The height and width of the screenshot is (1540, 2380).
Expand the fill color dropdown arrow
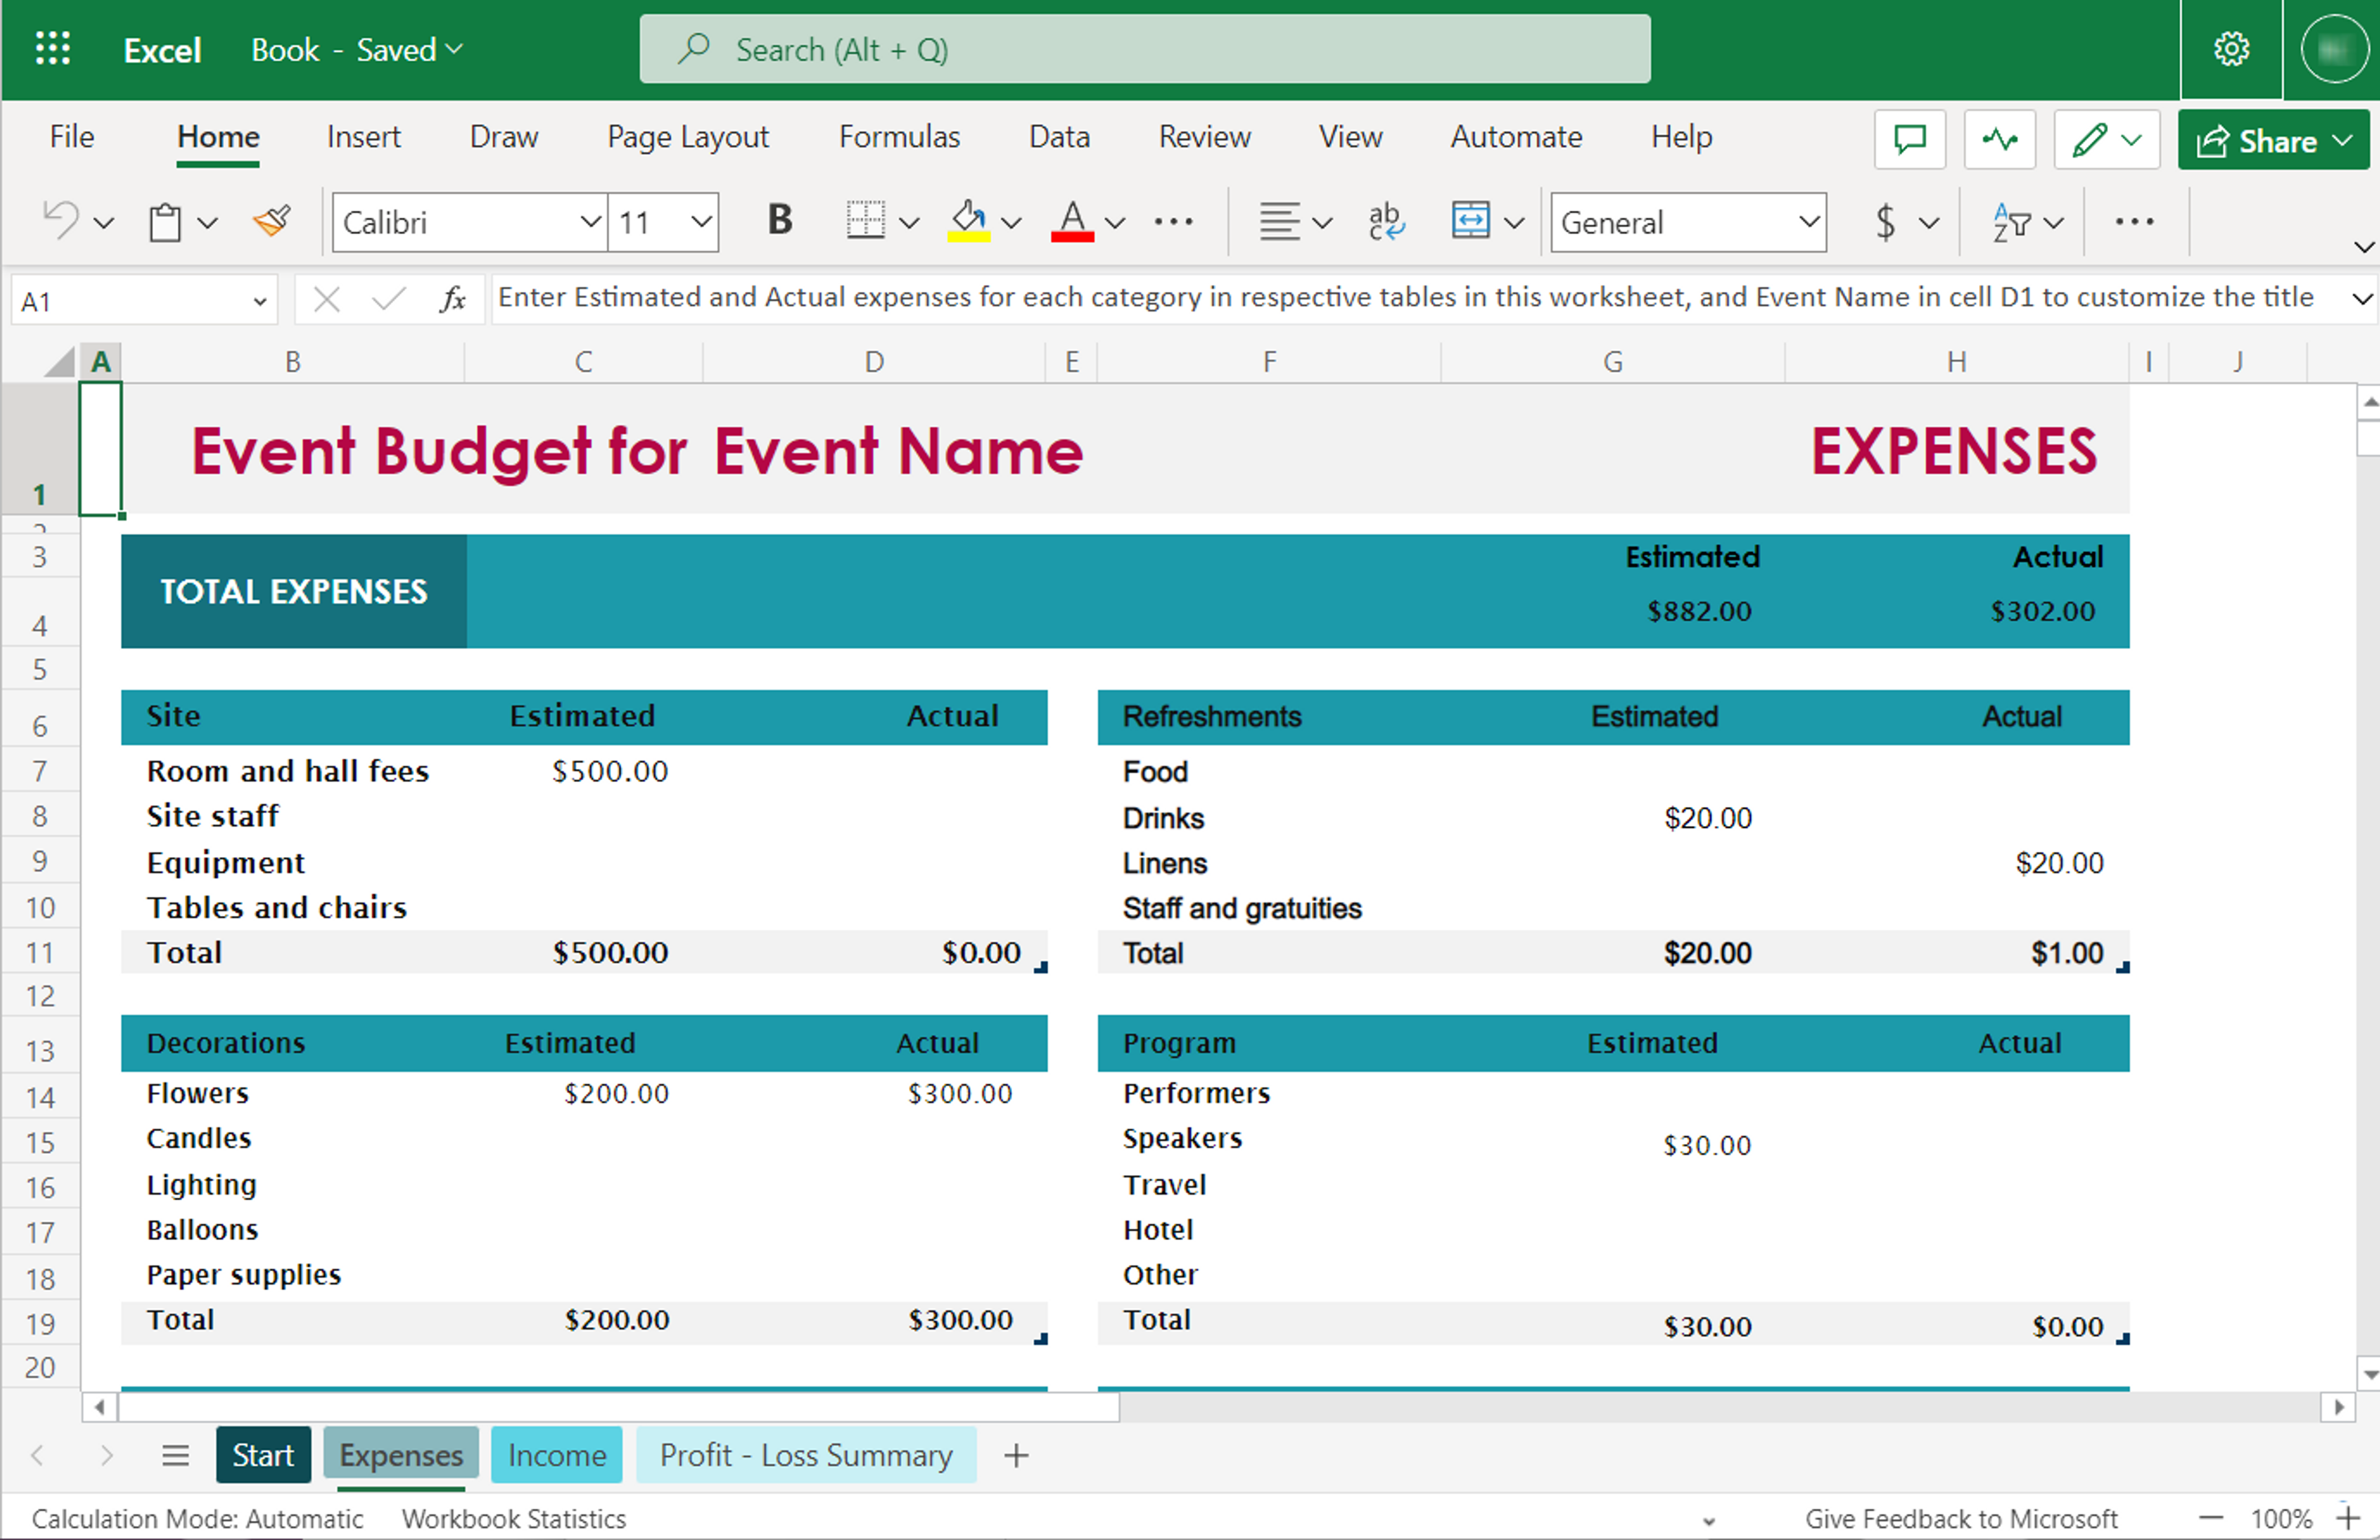1012,222
